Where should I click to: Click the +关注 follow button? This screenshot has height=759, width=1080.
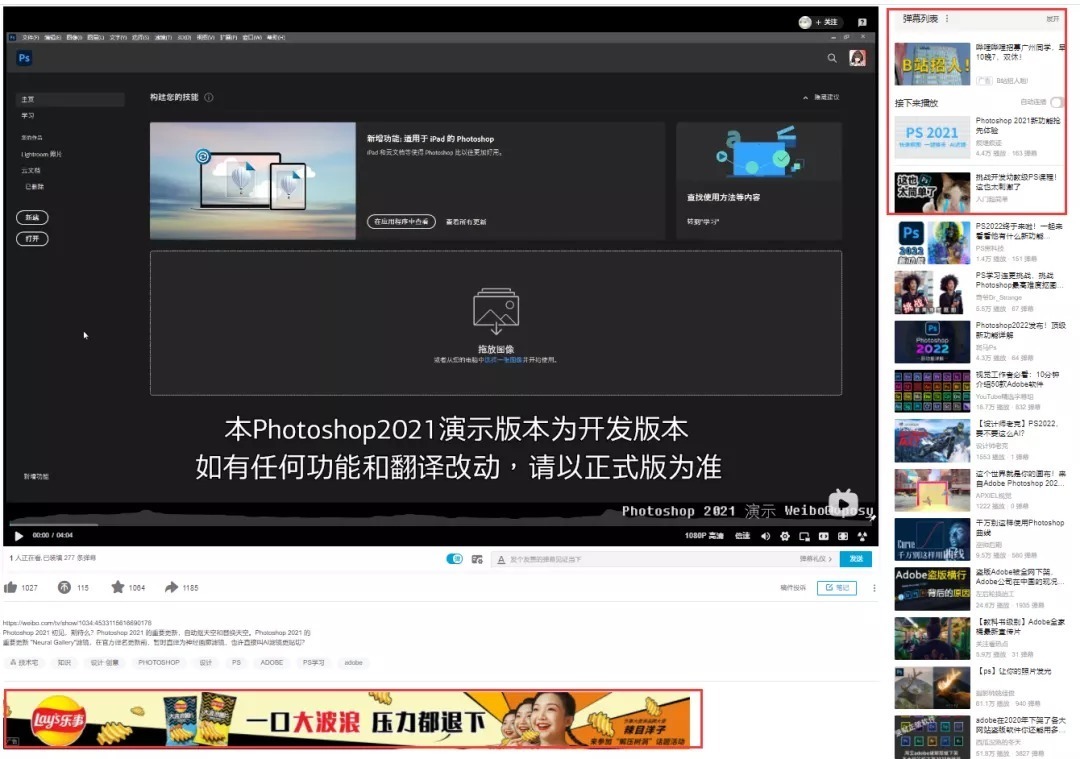point(828,22)
